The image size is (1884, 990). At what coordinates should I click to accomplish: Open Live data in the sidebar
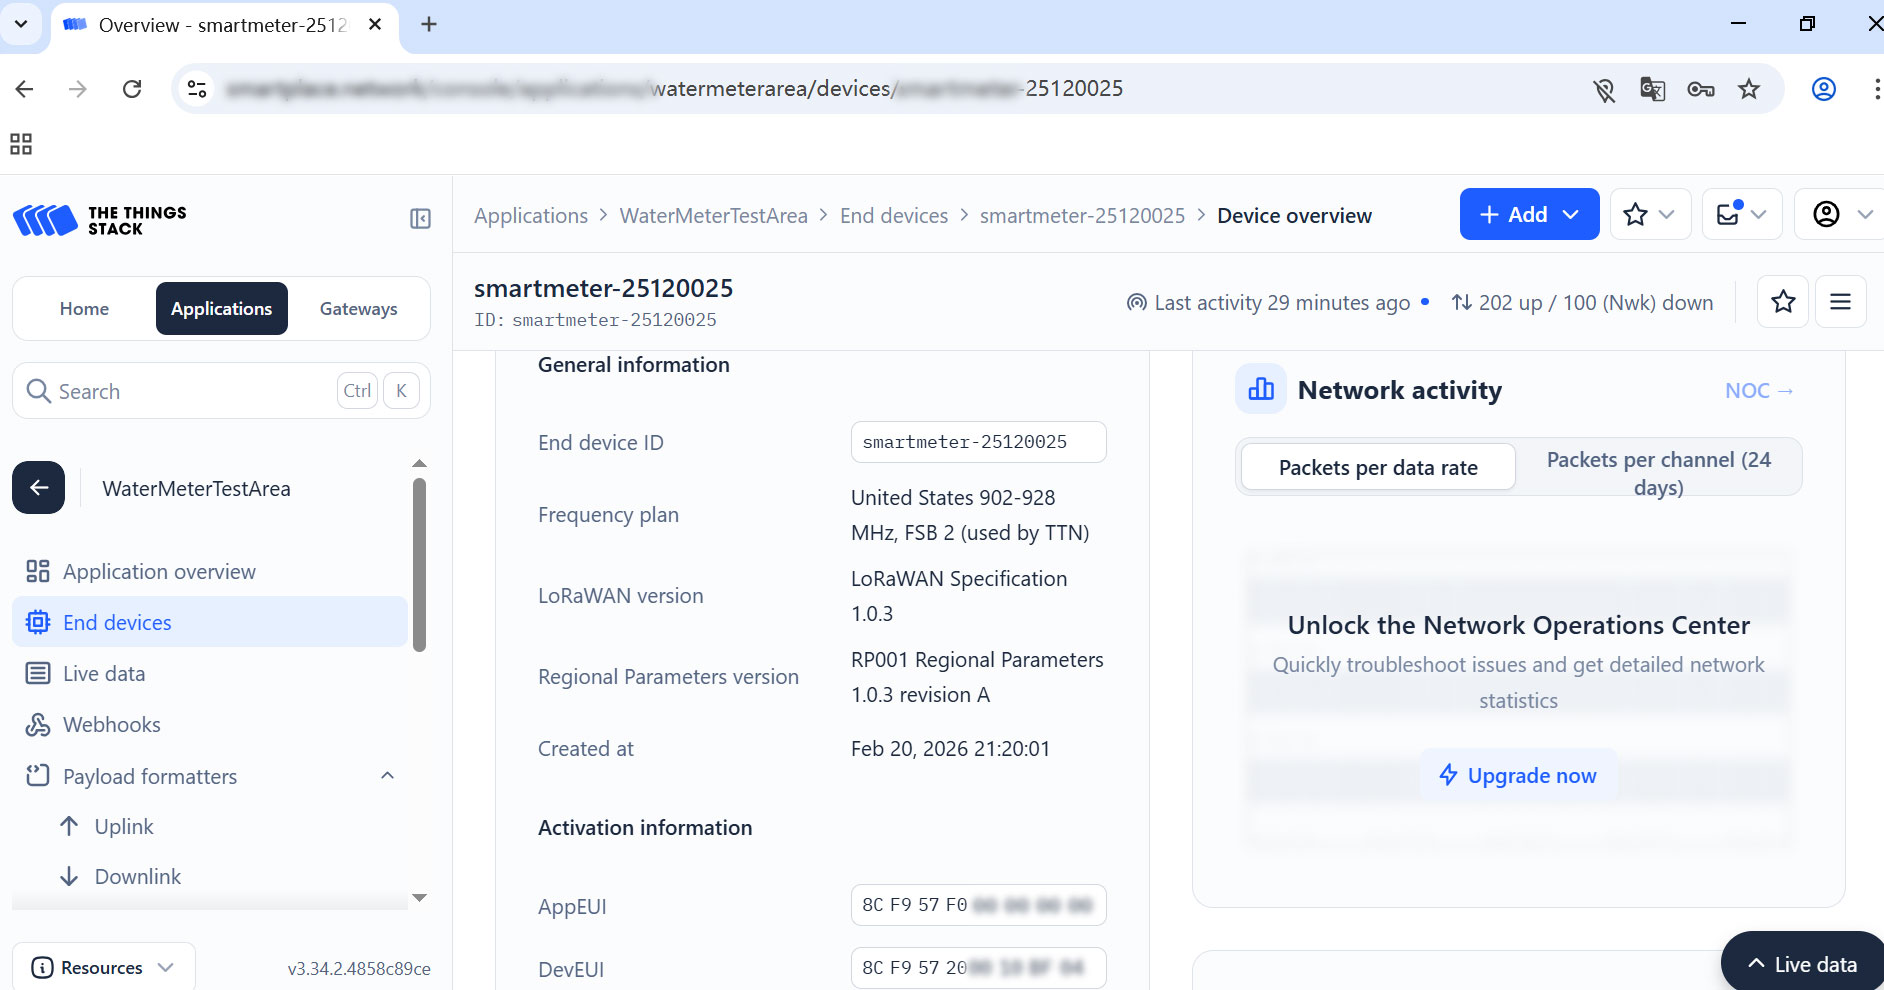pos(104,674)
